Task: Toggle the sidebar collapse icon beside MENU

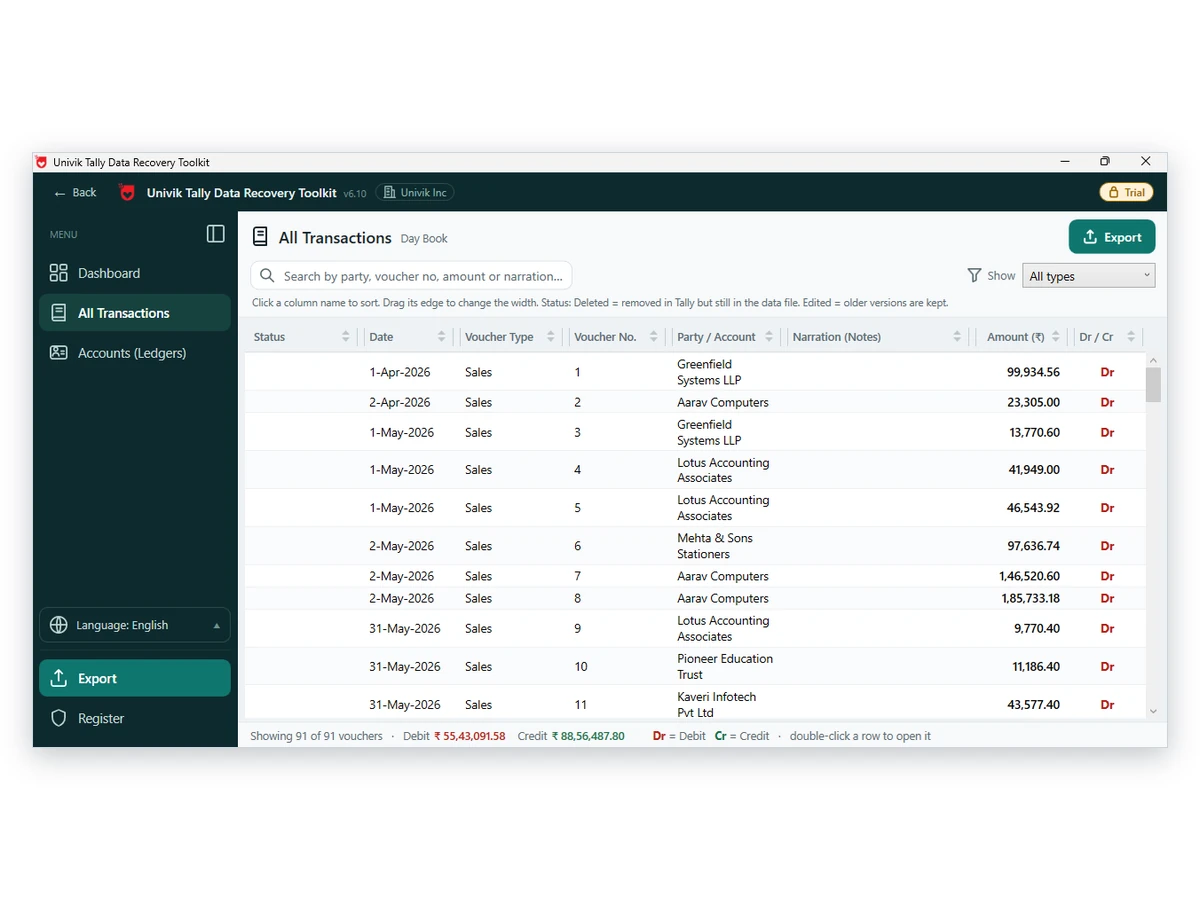Action: tap(215, 234)
